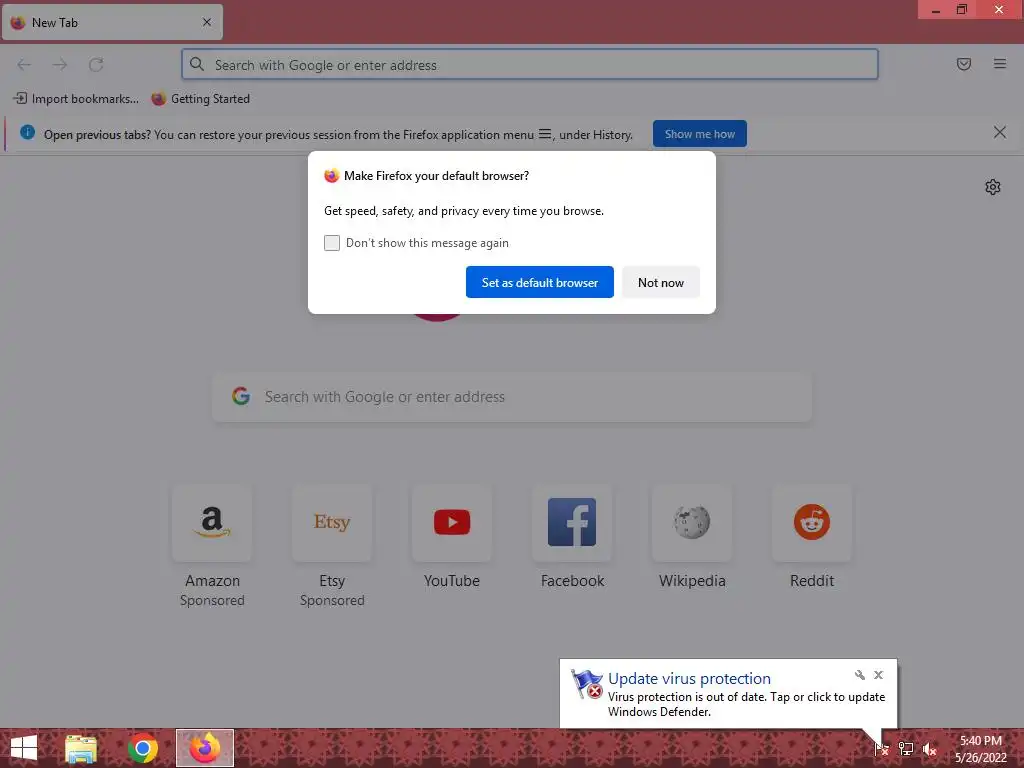This screenshot has height=768, width=1024.
Task: Click the Action Center flag tray icon
Action: 881,748
